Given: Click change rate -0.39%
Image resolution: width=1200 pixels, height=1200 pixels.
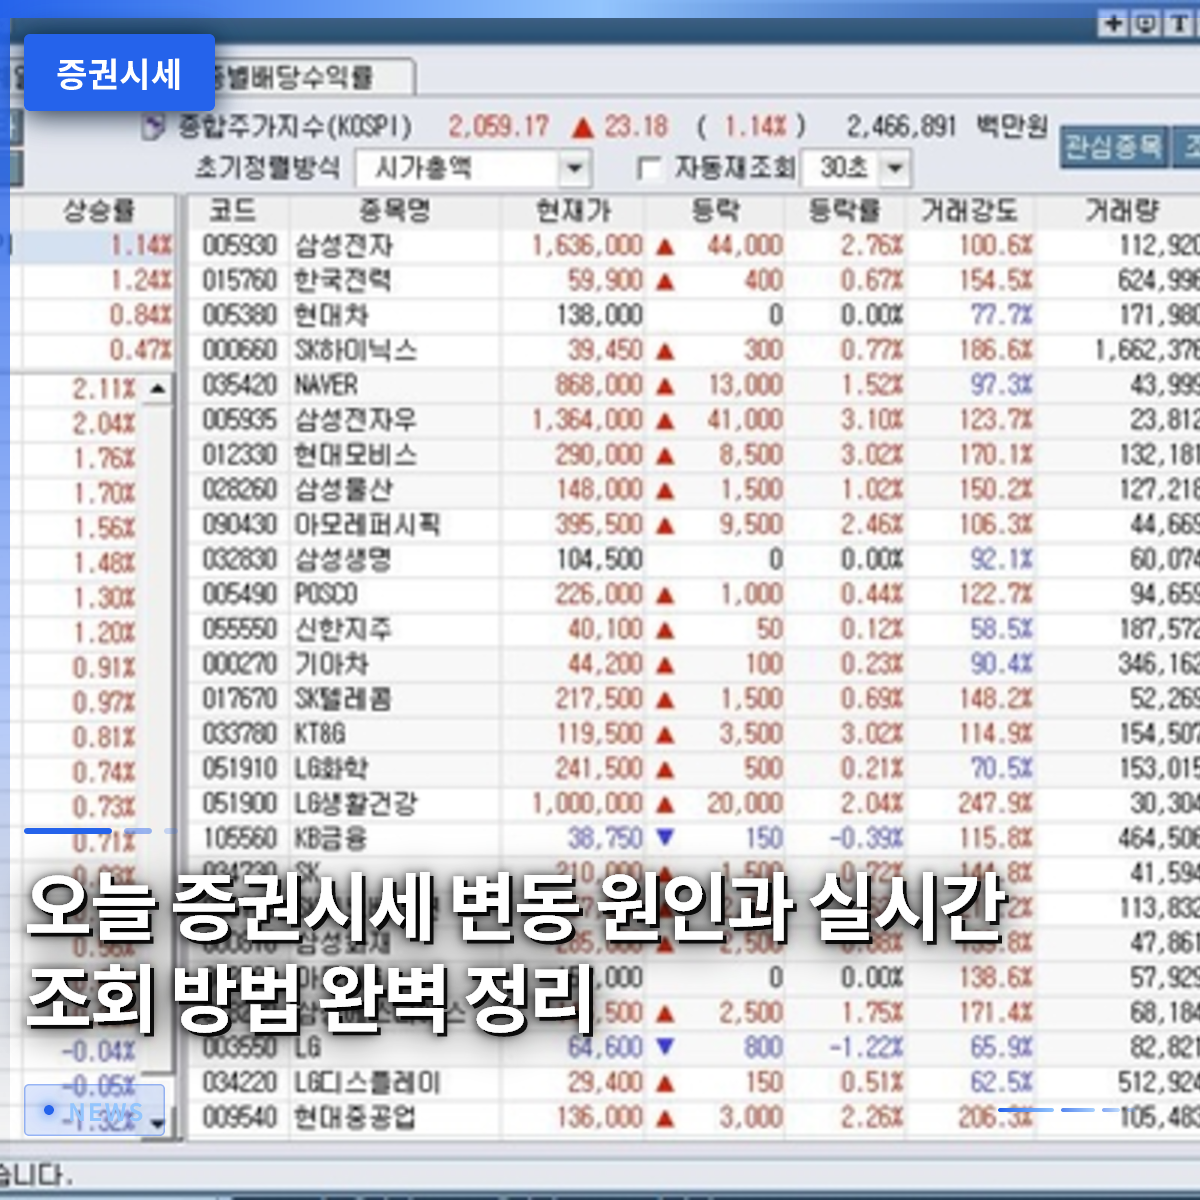Looking at the screenshot, I should 866,838.
